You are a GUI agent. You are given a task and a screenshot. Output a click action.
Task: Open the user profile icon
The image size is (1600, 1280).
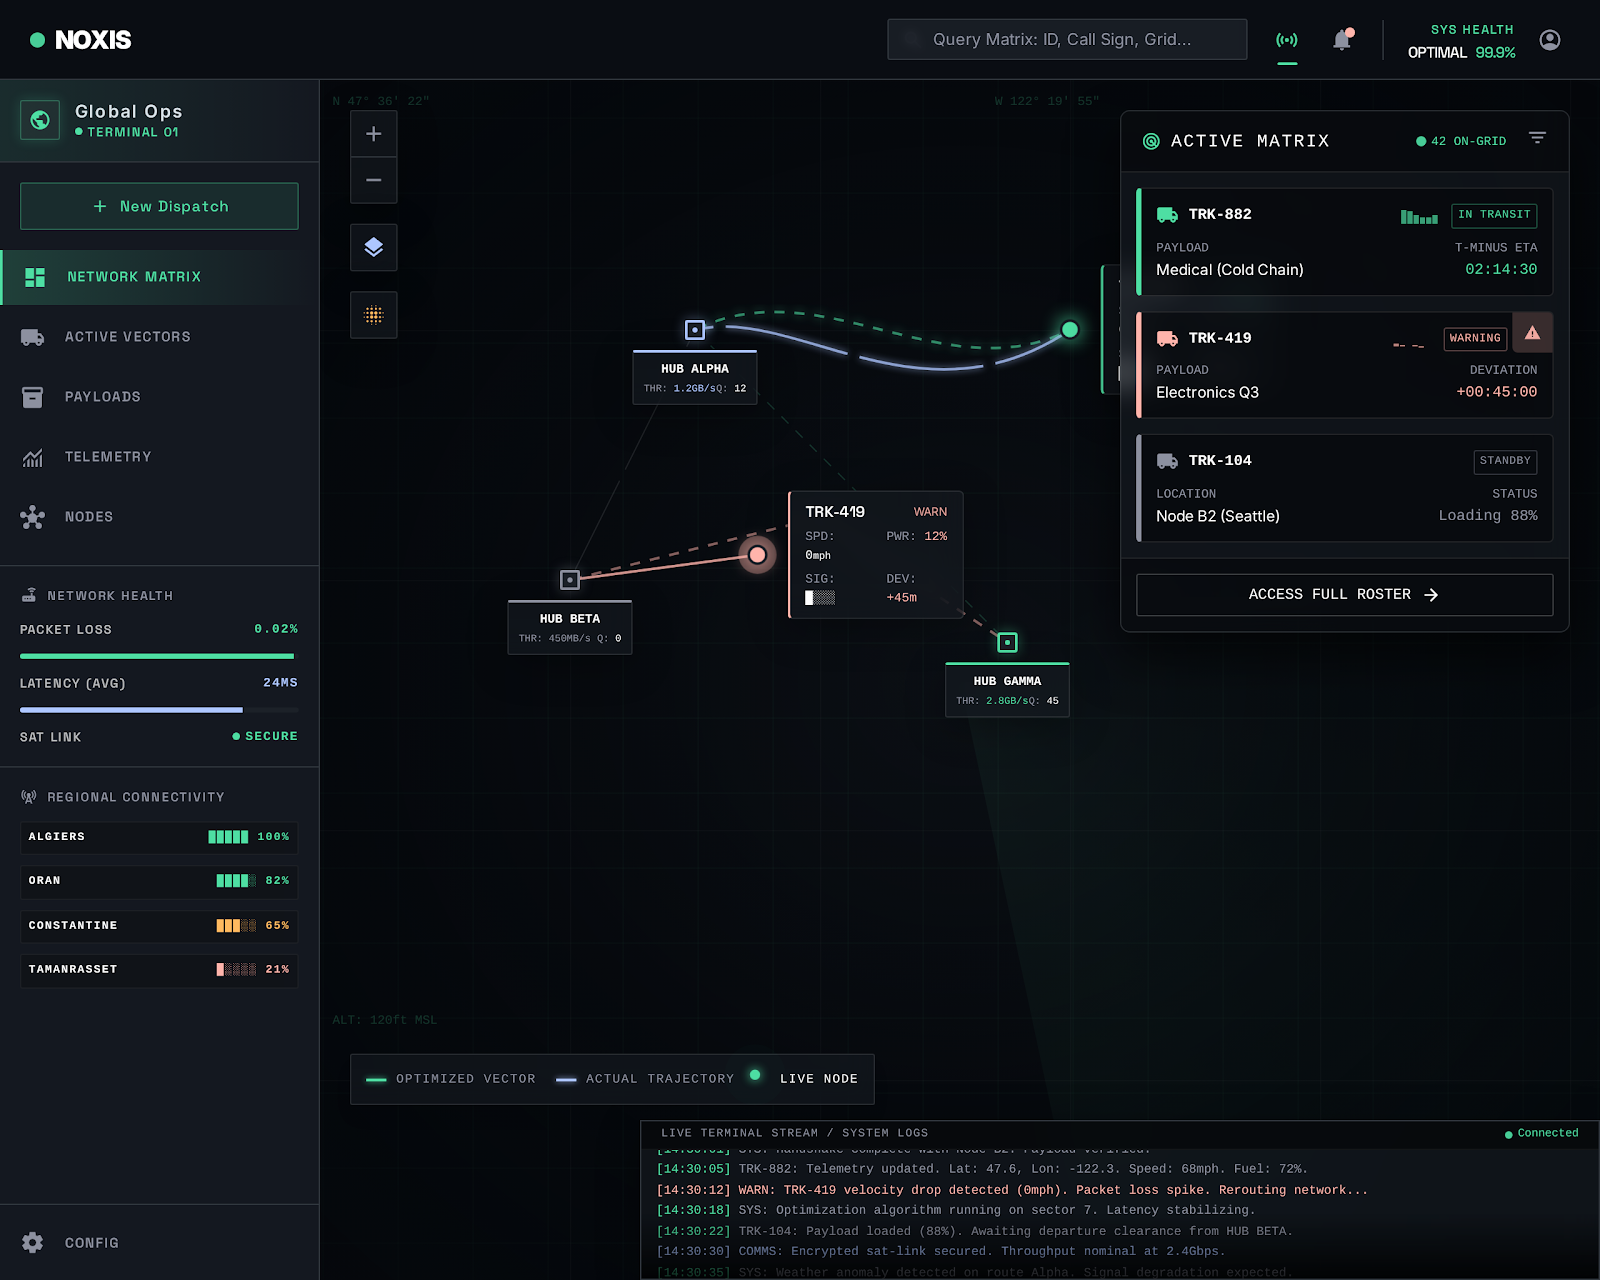tap(1549, 40)
